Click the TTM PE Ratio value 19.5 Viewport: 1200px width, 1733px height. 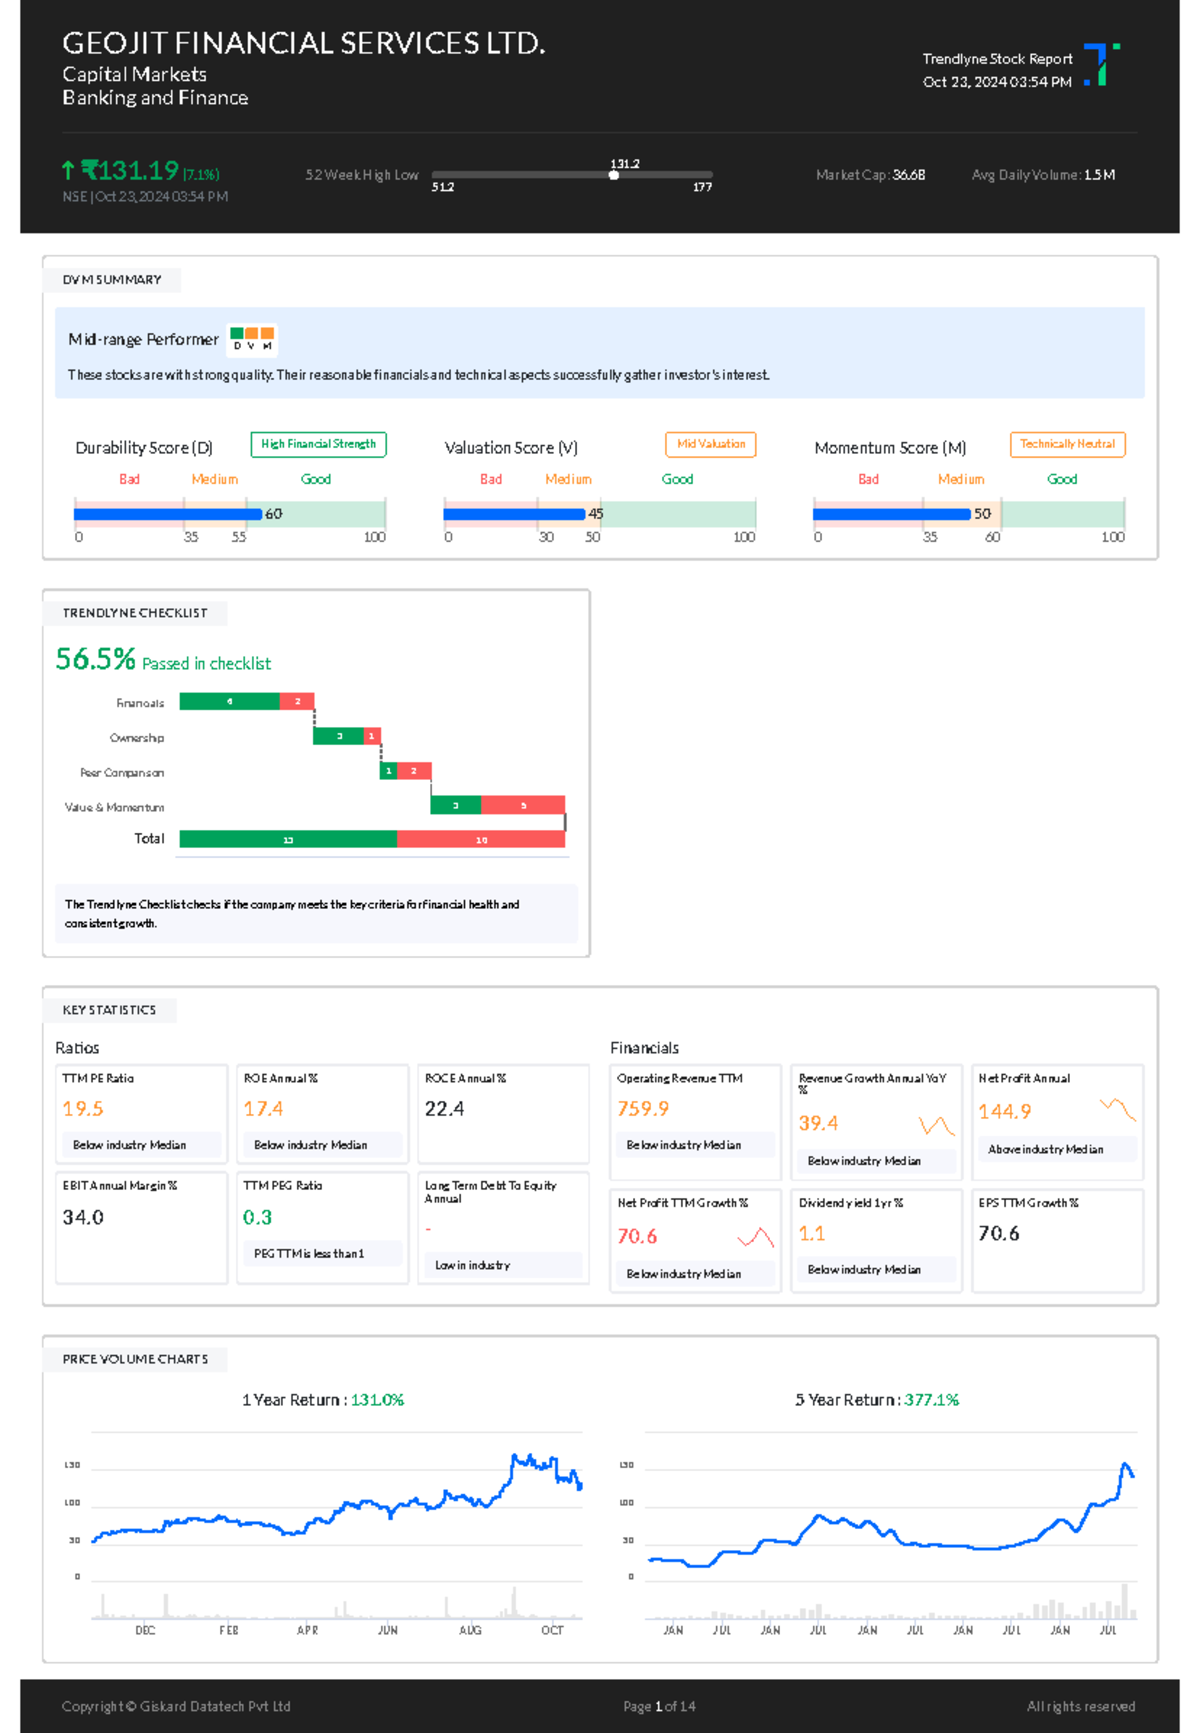83,1109
